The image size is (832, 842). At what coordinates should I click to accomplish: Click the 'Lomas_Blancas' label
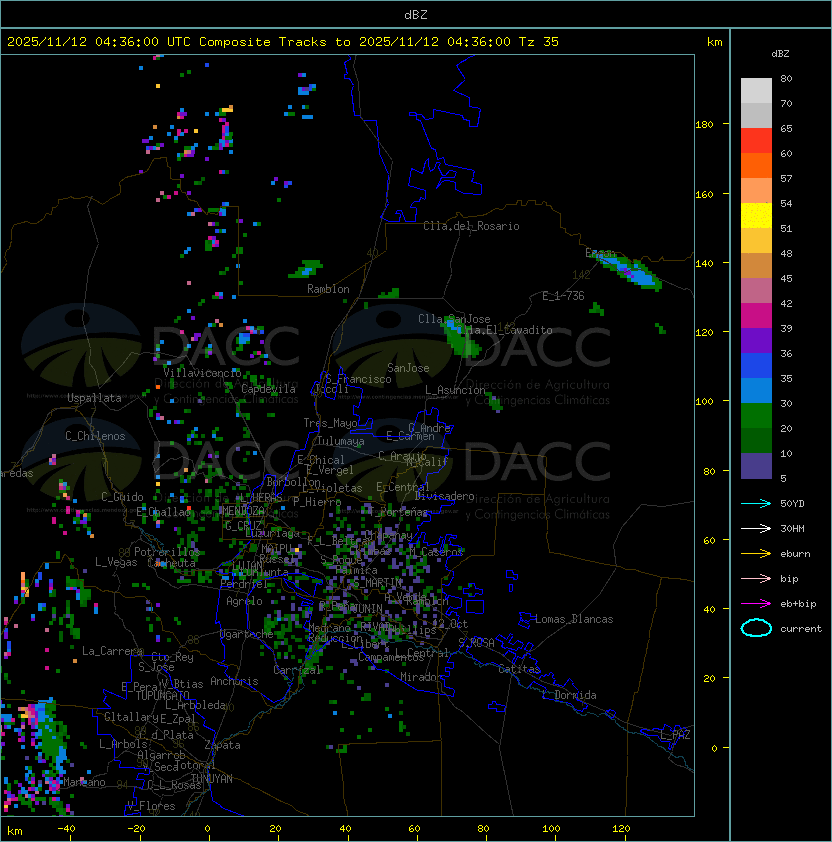click(x=574, y=619)
